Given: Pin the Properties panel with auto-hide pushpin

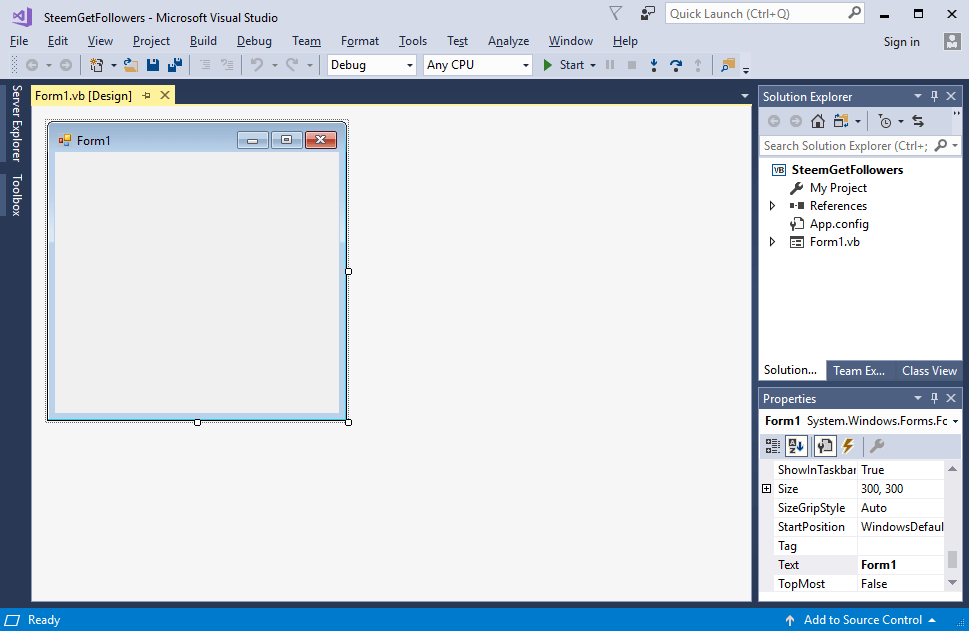Looking at the screenshot, I should (x=934, y=398).
